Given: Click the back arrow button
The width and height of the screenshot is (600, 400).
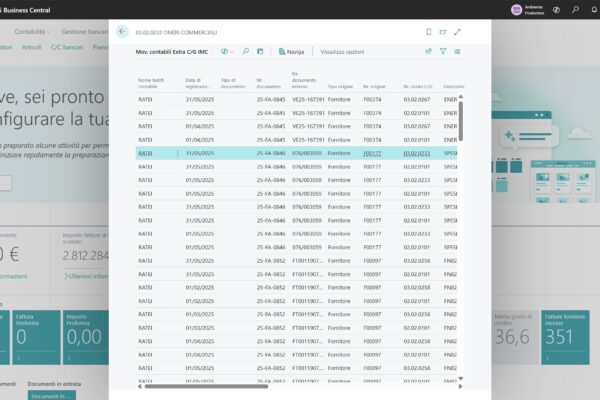Looking at the screenshot, I should point(122,32).
